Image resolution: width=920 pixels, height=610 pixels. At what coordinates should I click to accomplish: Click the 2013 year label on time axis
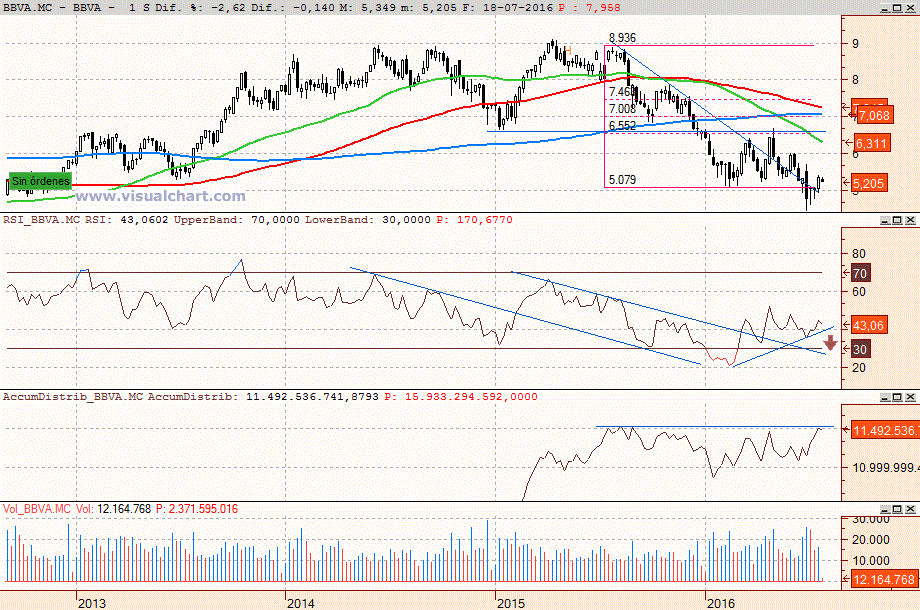(x=92, y=603)
